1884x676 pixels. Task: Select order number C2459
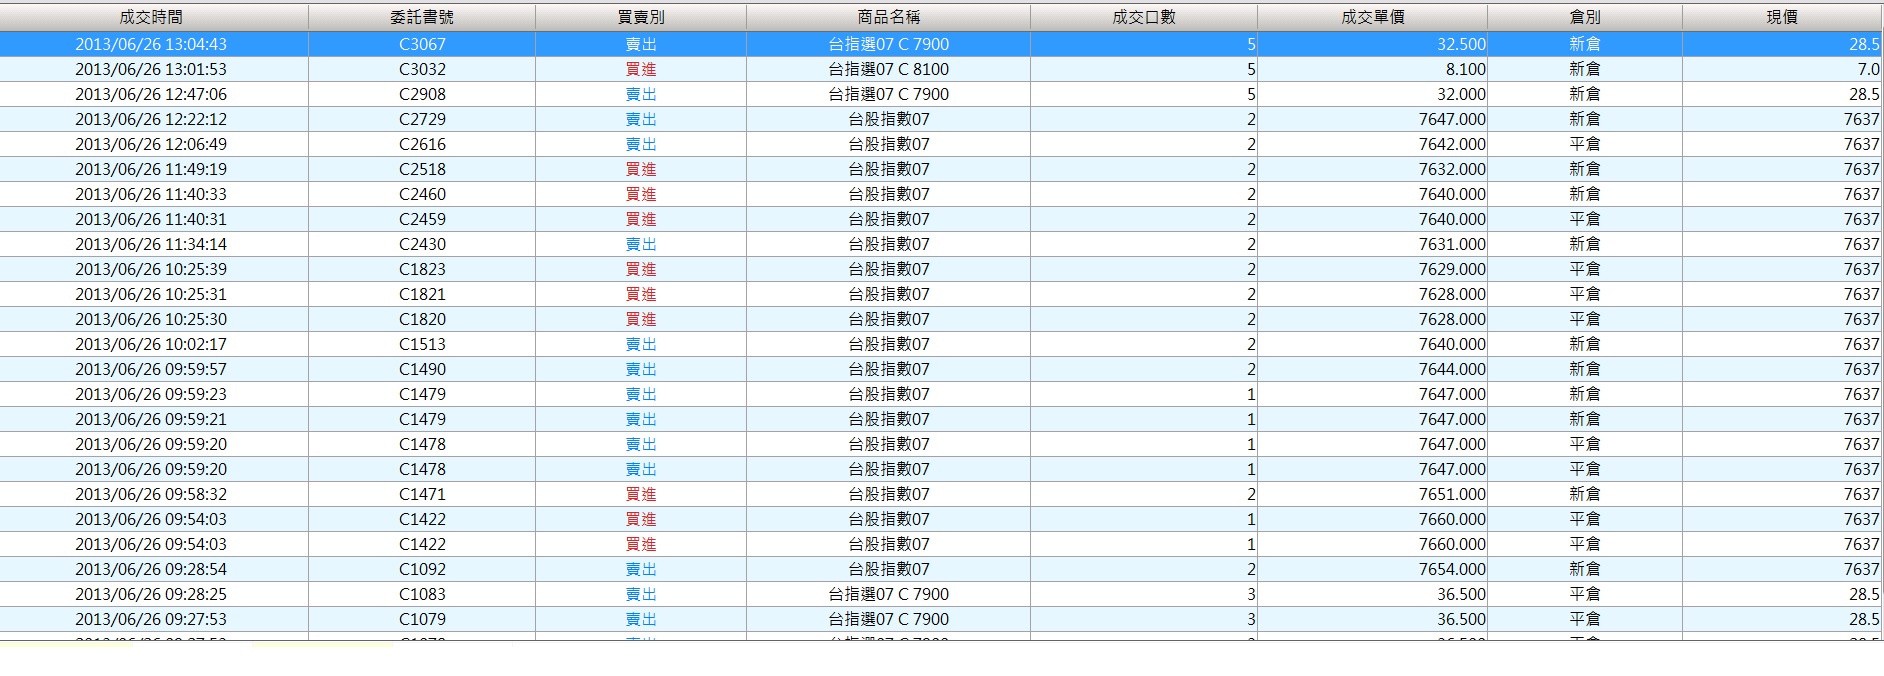[422, 219]
